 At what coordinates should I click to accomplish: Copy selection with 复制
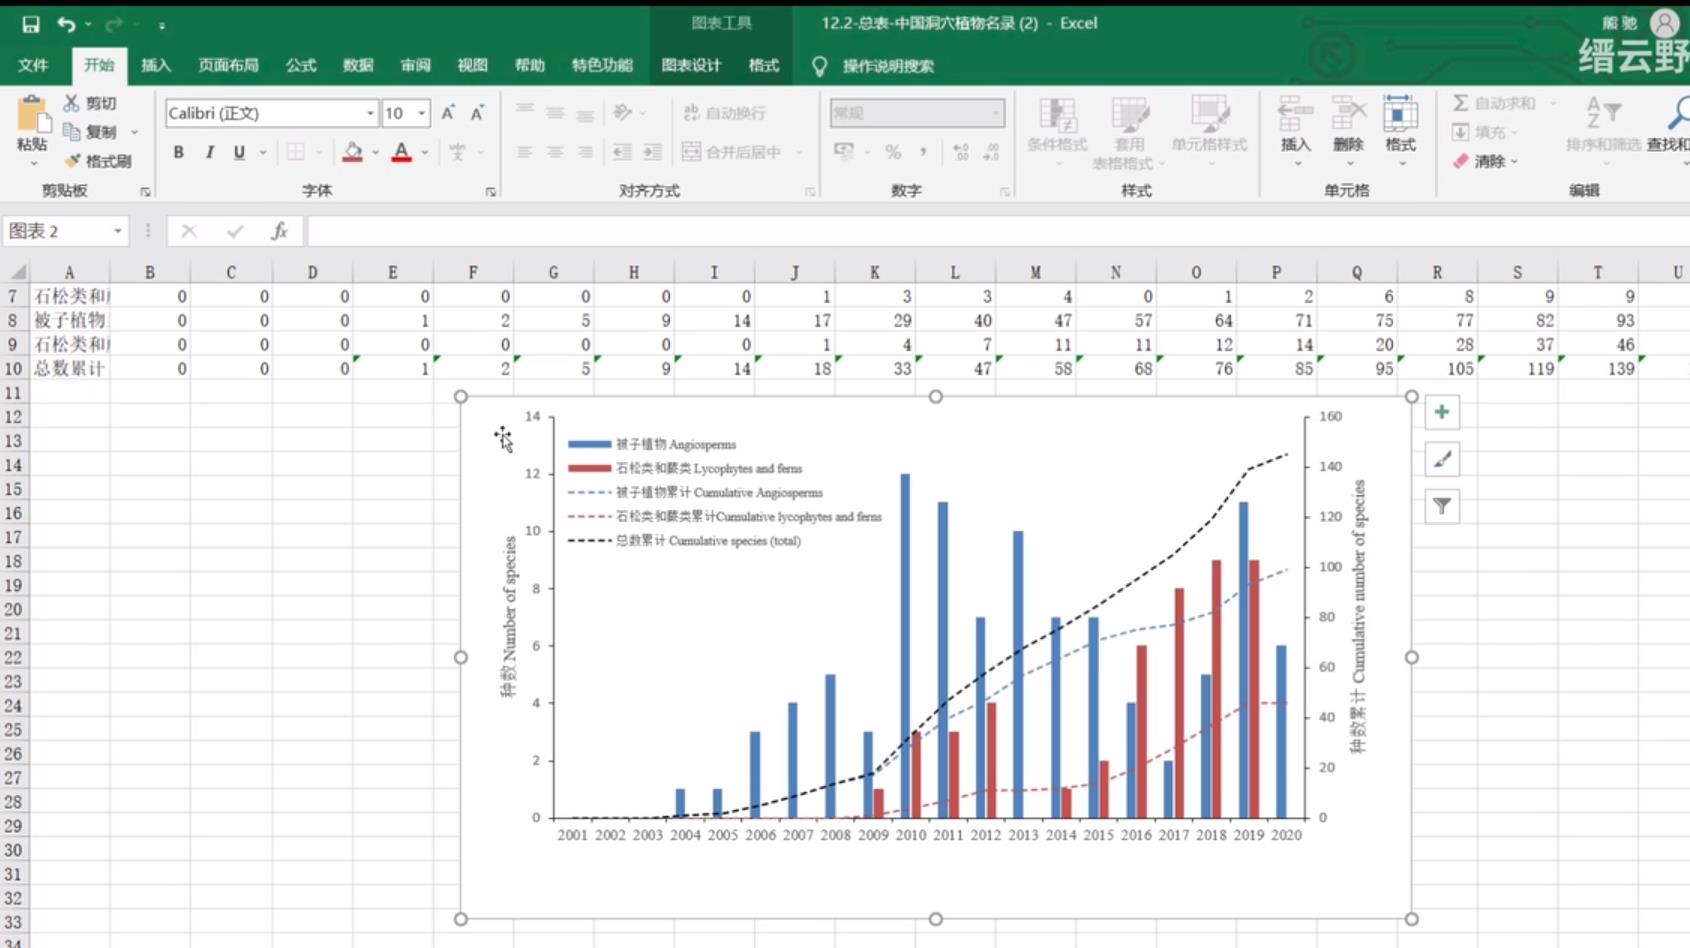coord(91,132)
